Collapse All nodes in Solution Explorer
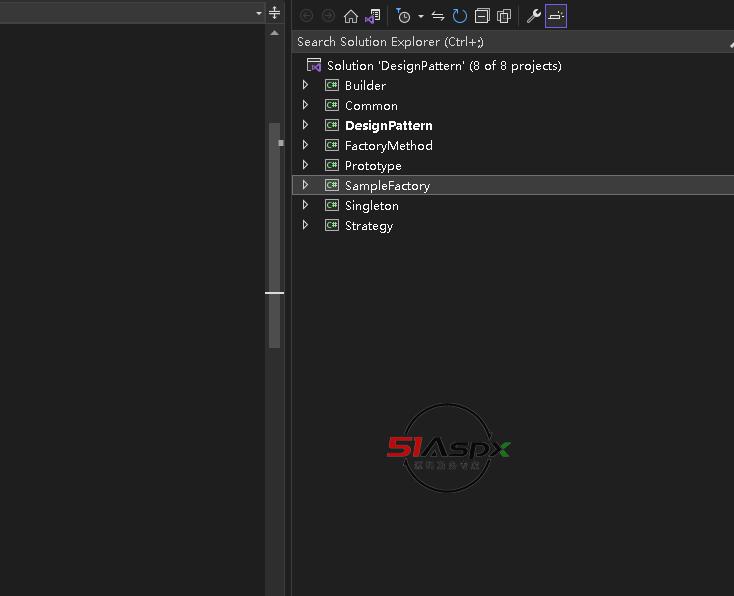734x596 pixels. point(482,16)
